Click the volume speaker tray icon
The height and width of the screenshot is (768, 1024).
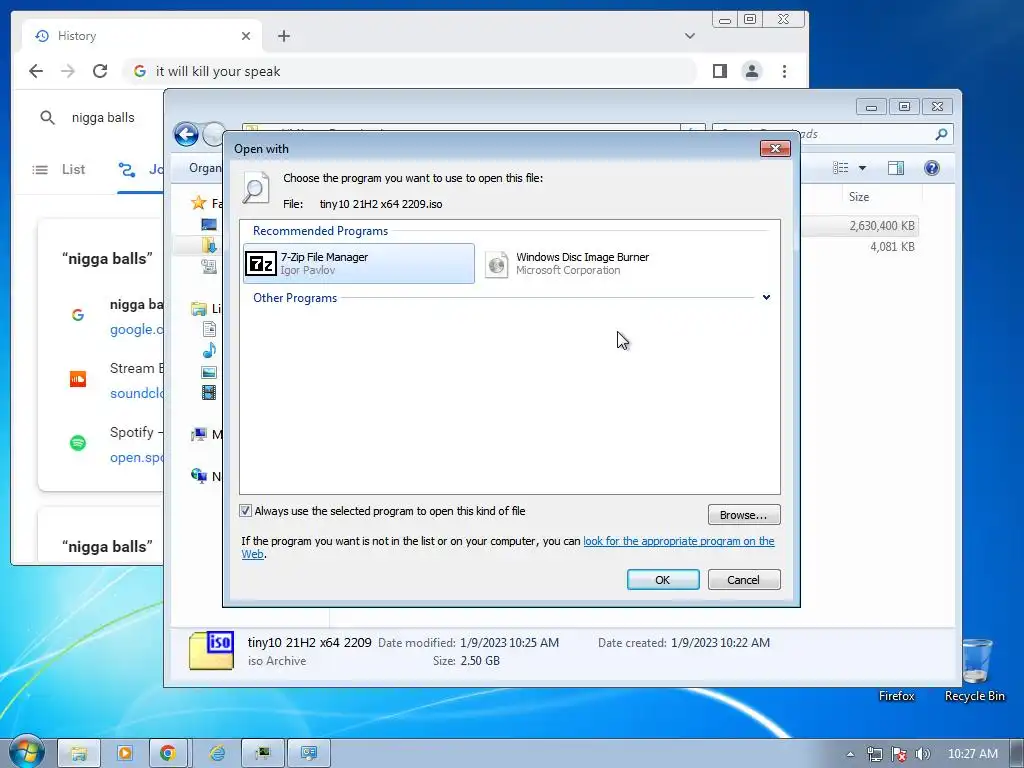tap(922, 754)
